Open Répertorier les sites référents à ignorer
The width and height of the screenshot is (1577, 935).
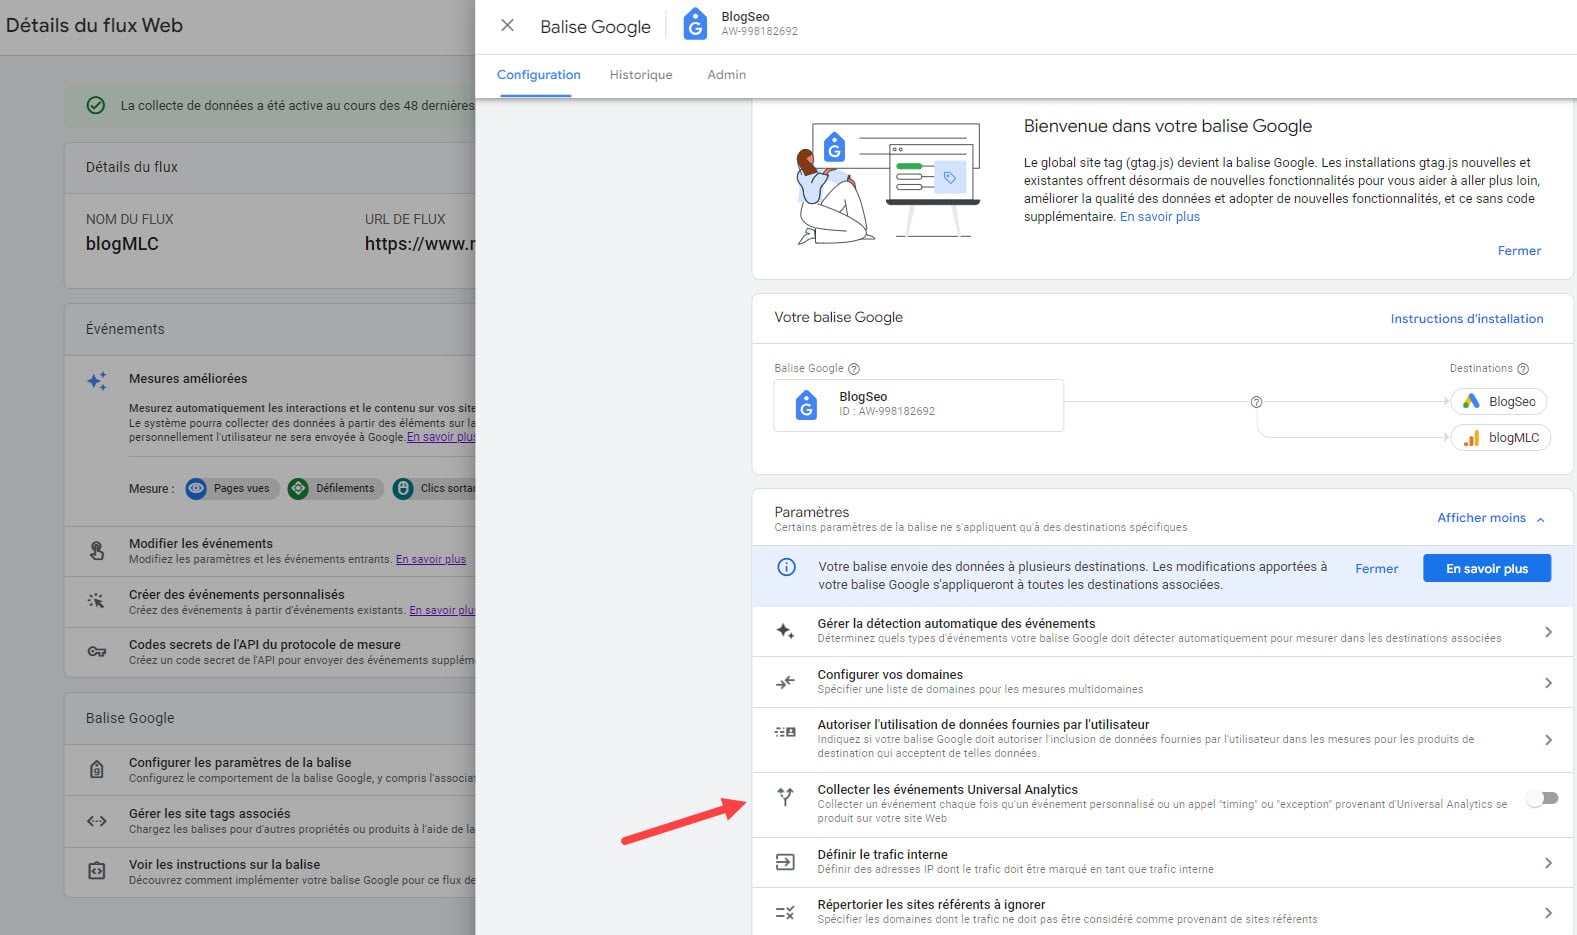(1164, 912)
